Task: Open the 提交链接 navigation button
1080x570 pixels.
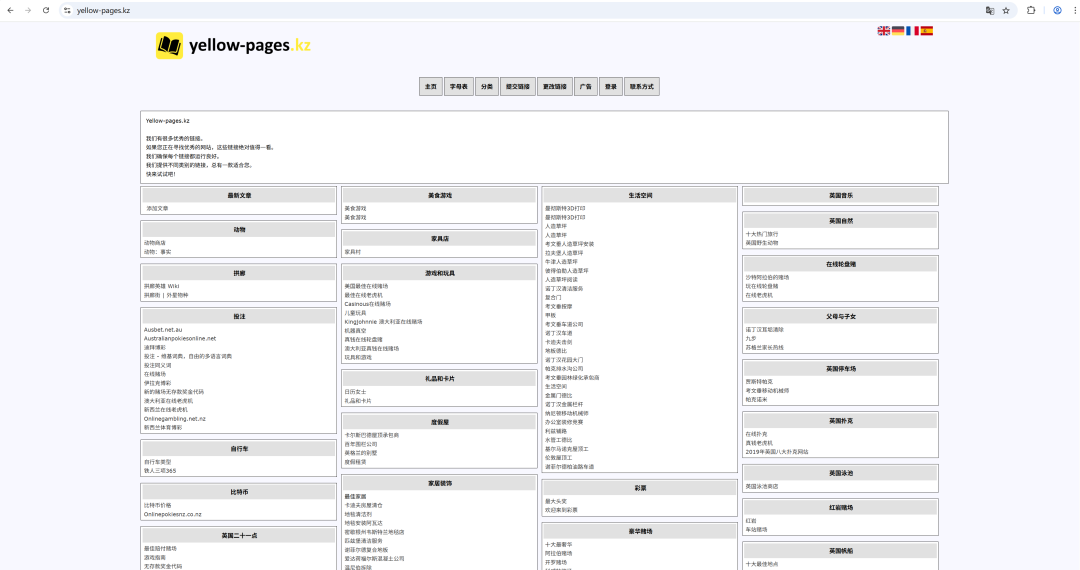Action: (x=518, y=87)
